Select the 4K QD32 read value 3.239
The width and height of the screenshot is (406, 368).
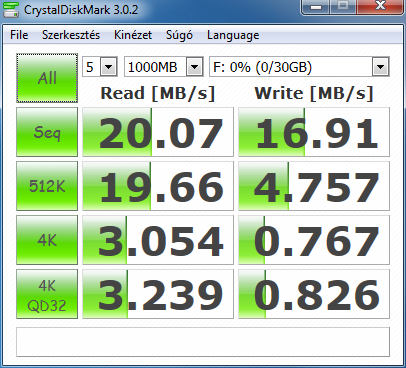pos(158,294)
